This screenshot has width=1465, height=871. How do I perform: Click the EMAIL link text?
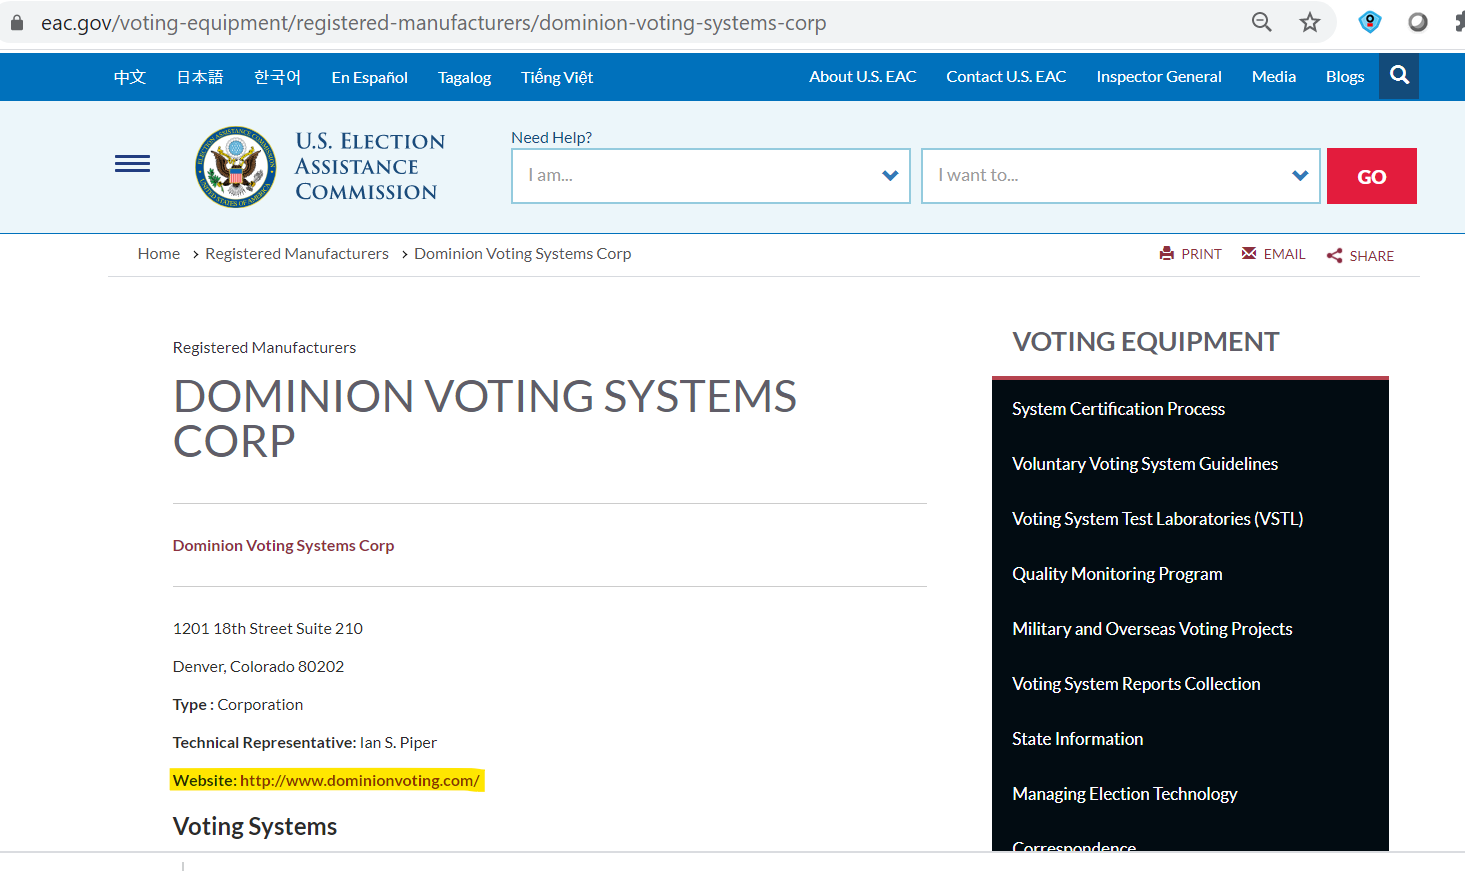pyautogui.click(x=1284, y=254)
